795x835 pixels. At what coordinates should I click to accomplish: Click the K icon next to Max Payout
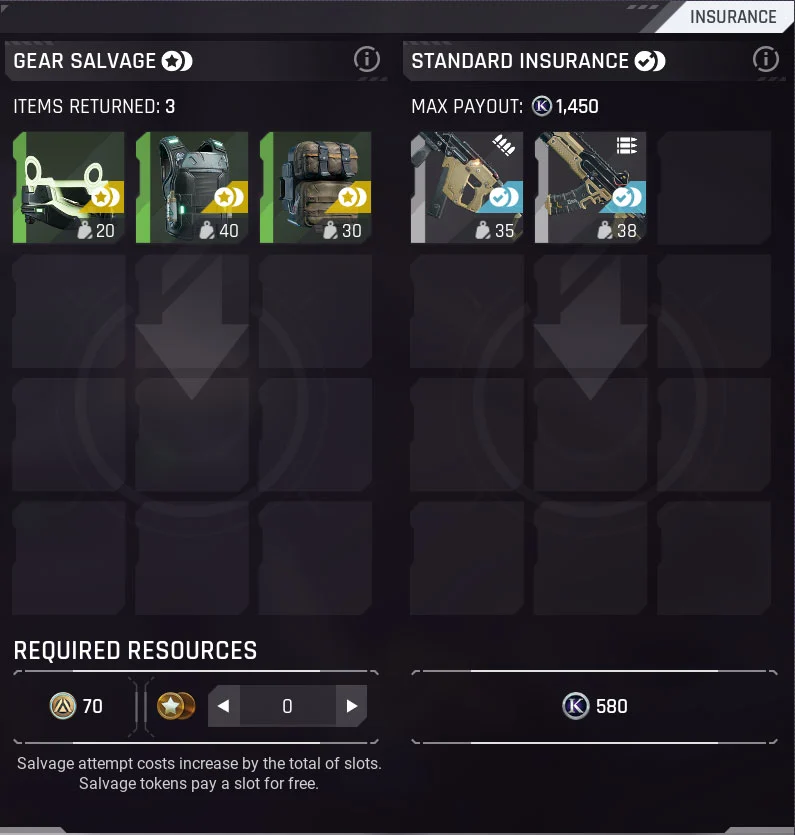[542, 106]
